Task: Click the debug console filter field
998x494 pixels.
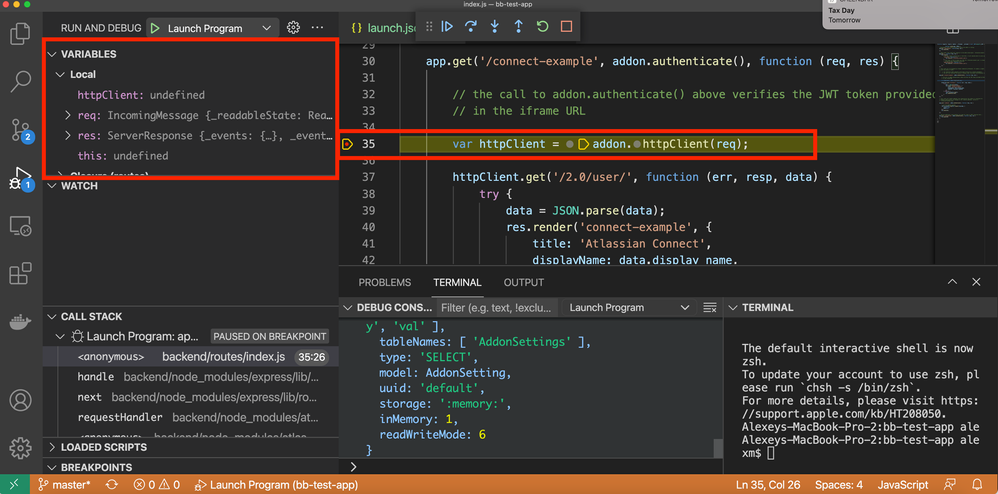Action: pos(495,308)
